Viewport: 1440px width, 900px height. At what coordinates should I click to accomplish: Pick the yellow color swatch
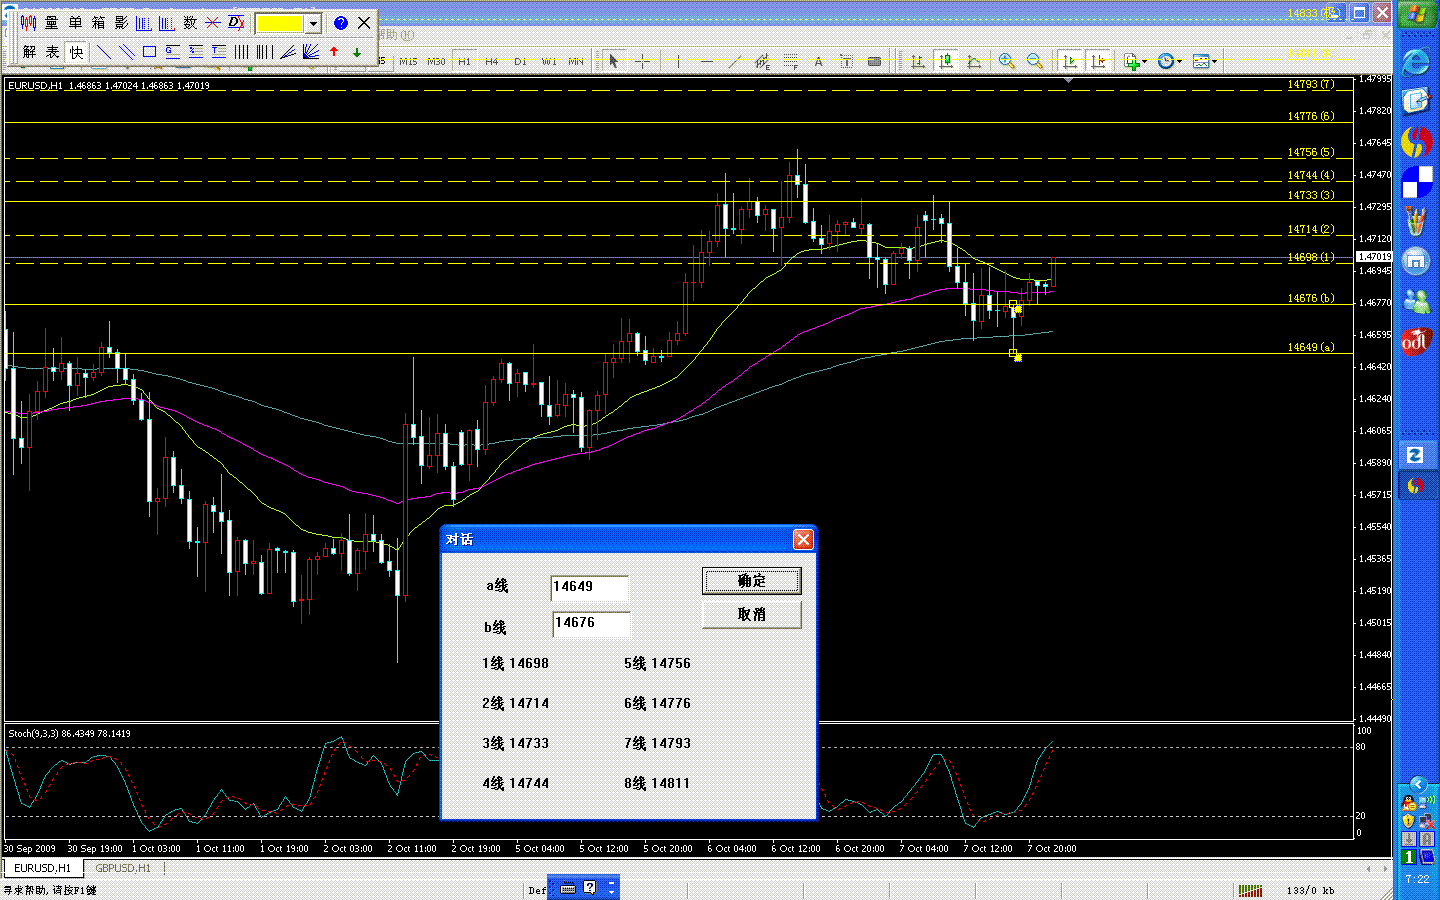pyautogui.click(x=280, y=23)
